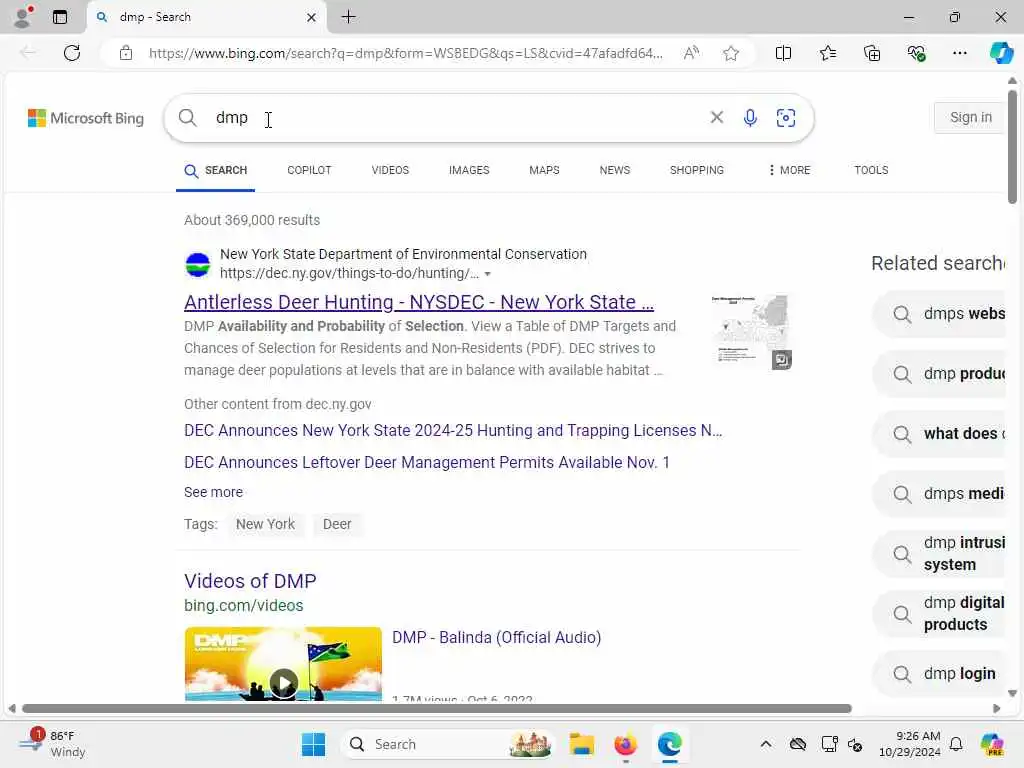Refresh the page with the reload icon
Image resolution: width=1024 pixels, height=768 pixels.
[x=72, y=53]
